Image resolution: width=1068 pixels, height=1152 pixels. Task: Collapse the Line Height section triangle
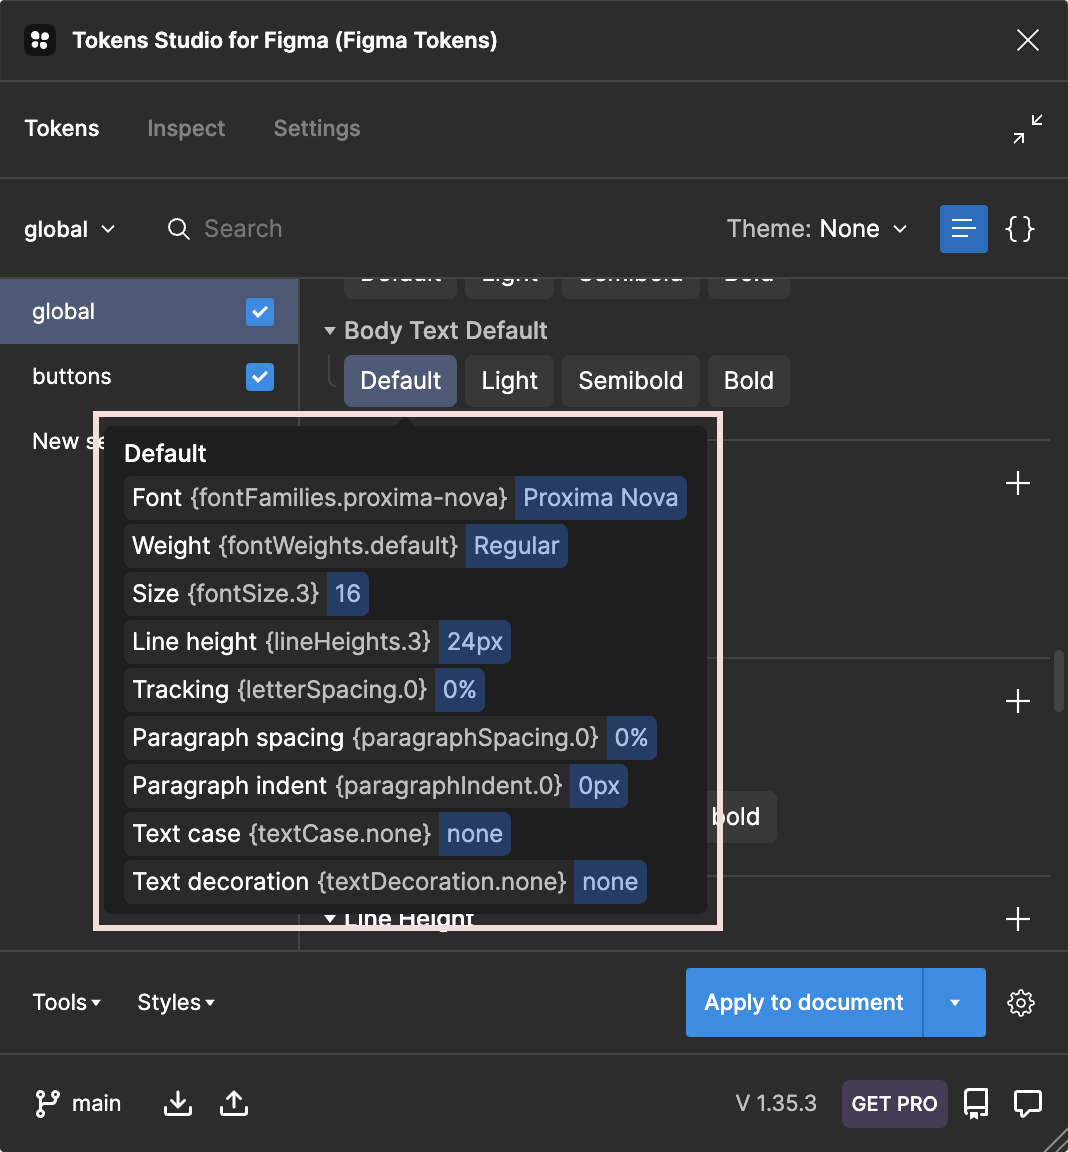pyautogui.click(x=330, y=919)
